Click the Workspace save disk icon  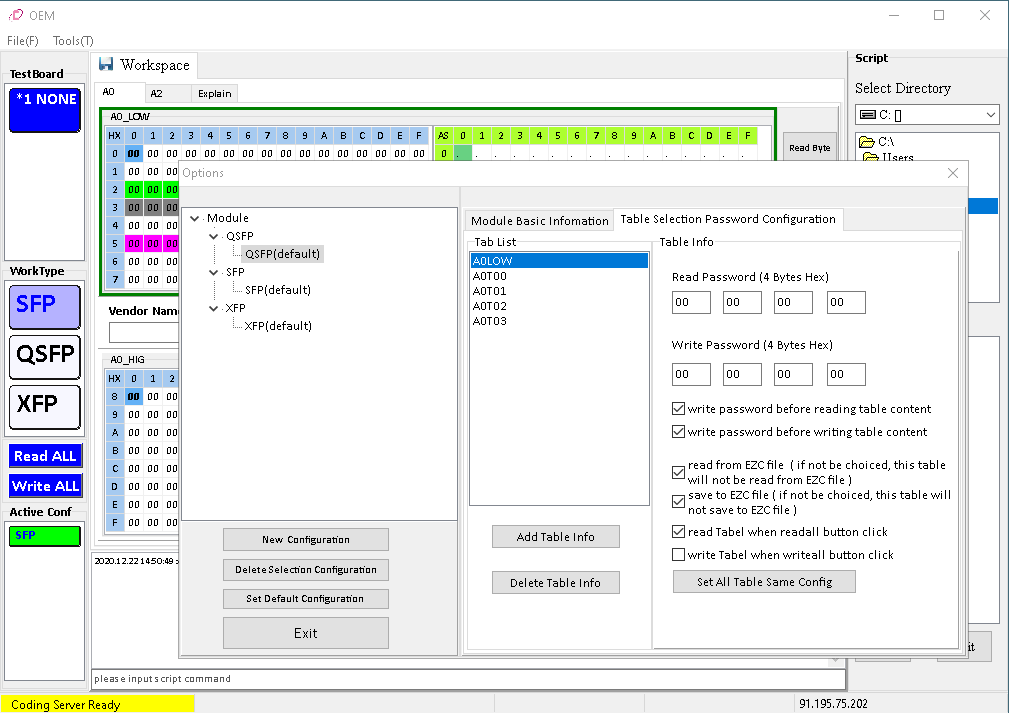[106, 65]
